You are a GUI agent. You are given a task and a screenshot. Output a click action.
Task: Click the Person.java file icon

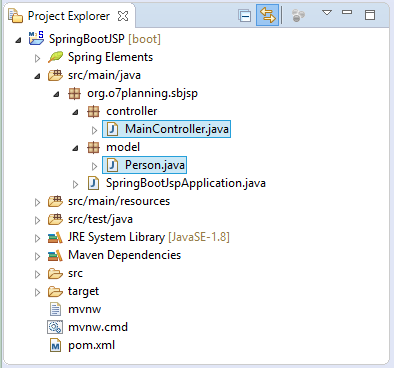(112, 165)
